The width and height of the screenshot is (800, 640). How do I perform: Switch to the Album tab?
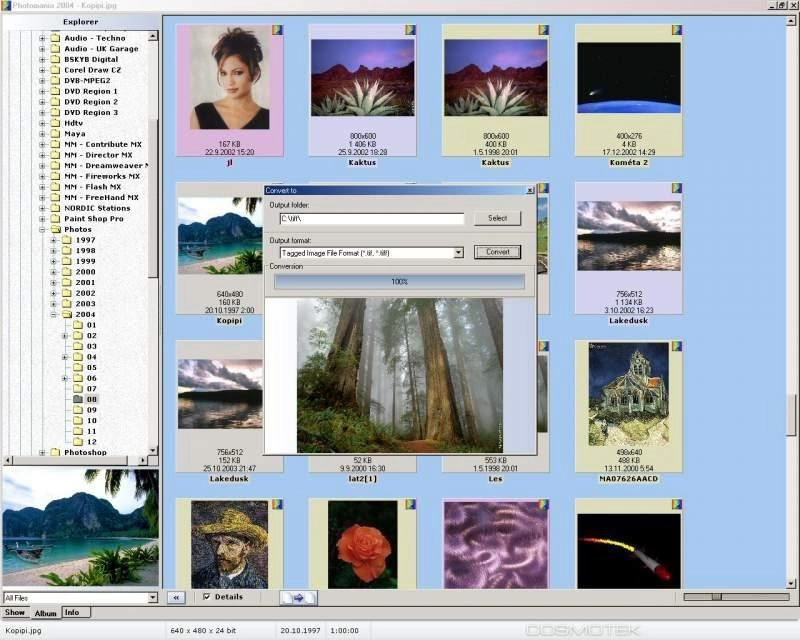(x=45, y=613)
